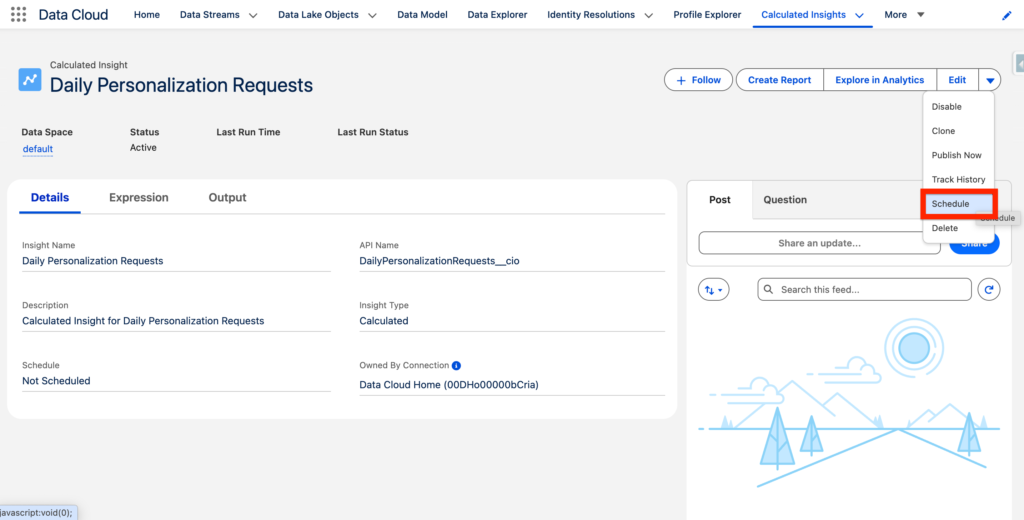Select Schedule from the dropdown menu

tap(950, 204)
